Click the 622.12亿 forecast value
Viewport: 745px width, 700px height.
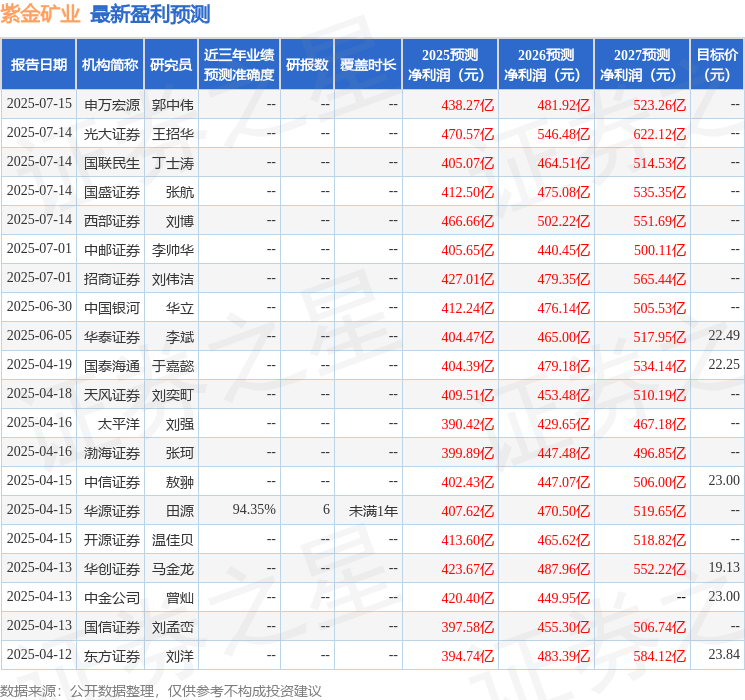click(x=659, y=134)
